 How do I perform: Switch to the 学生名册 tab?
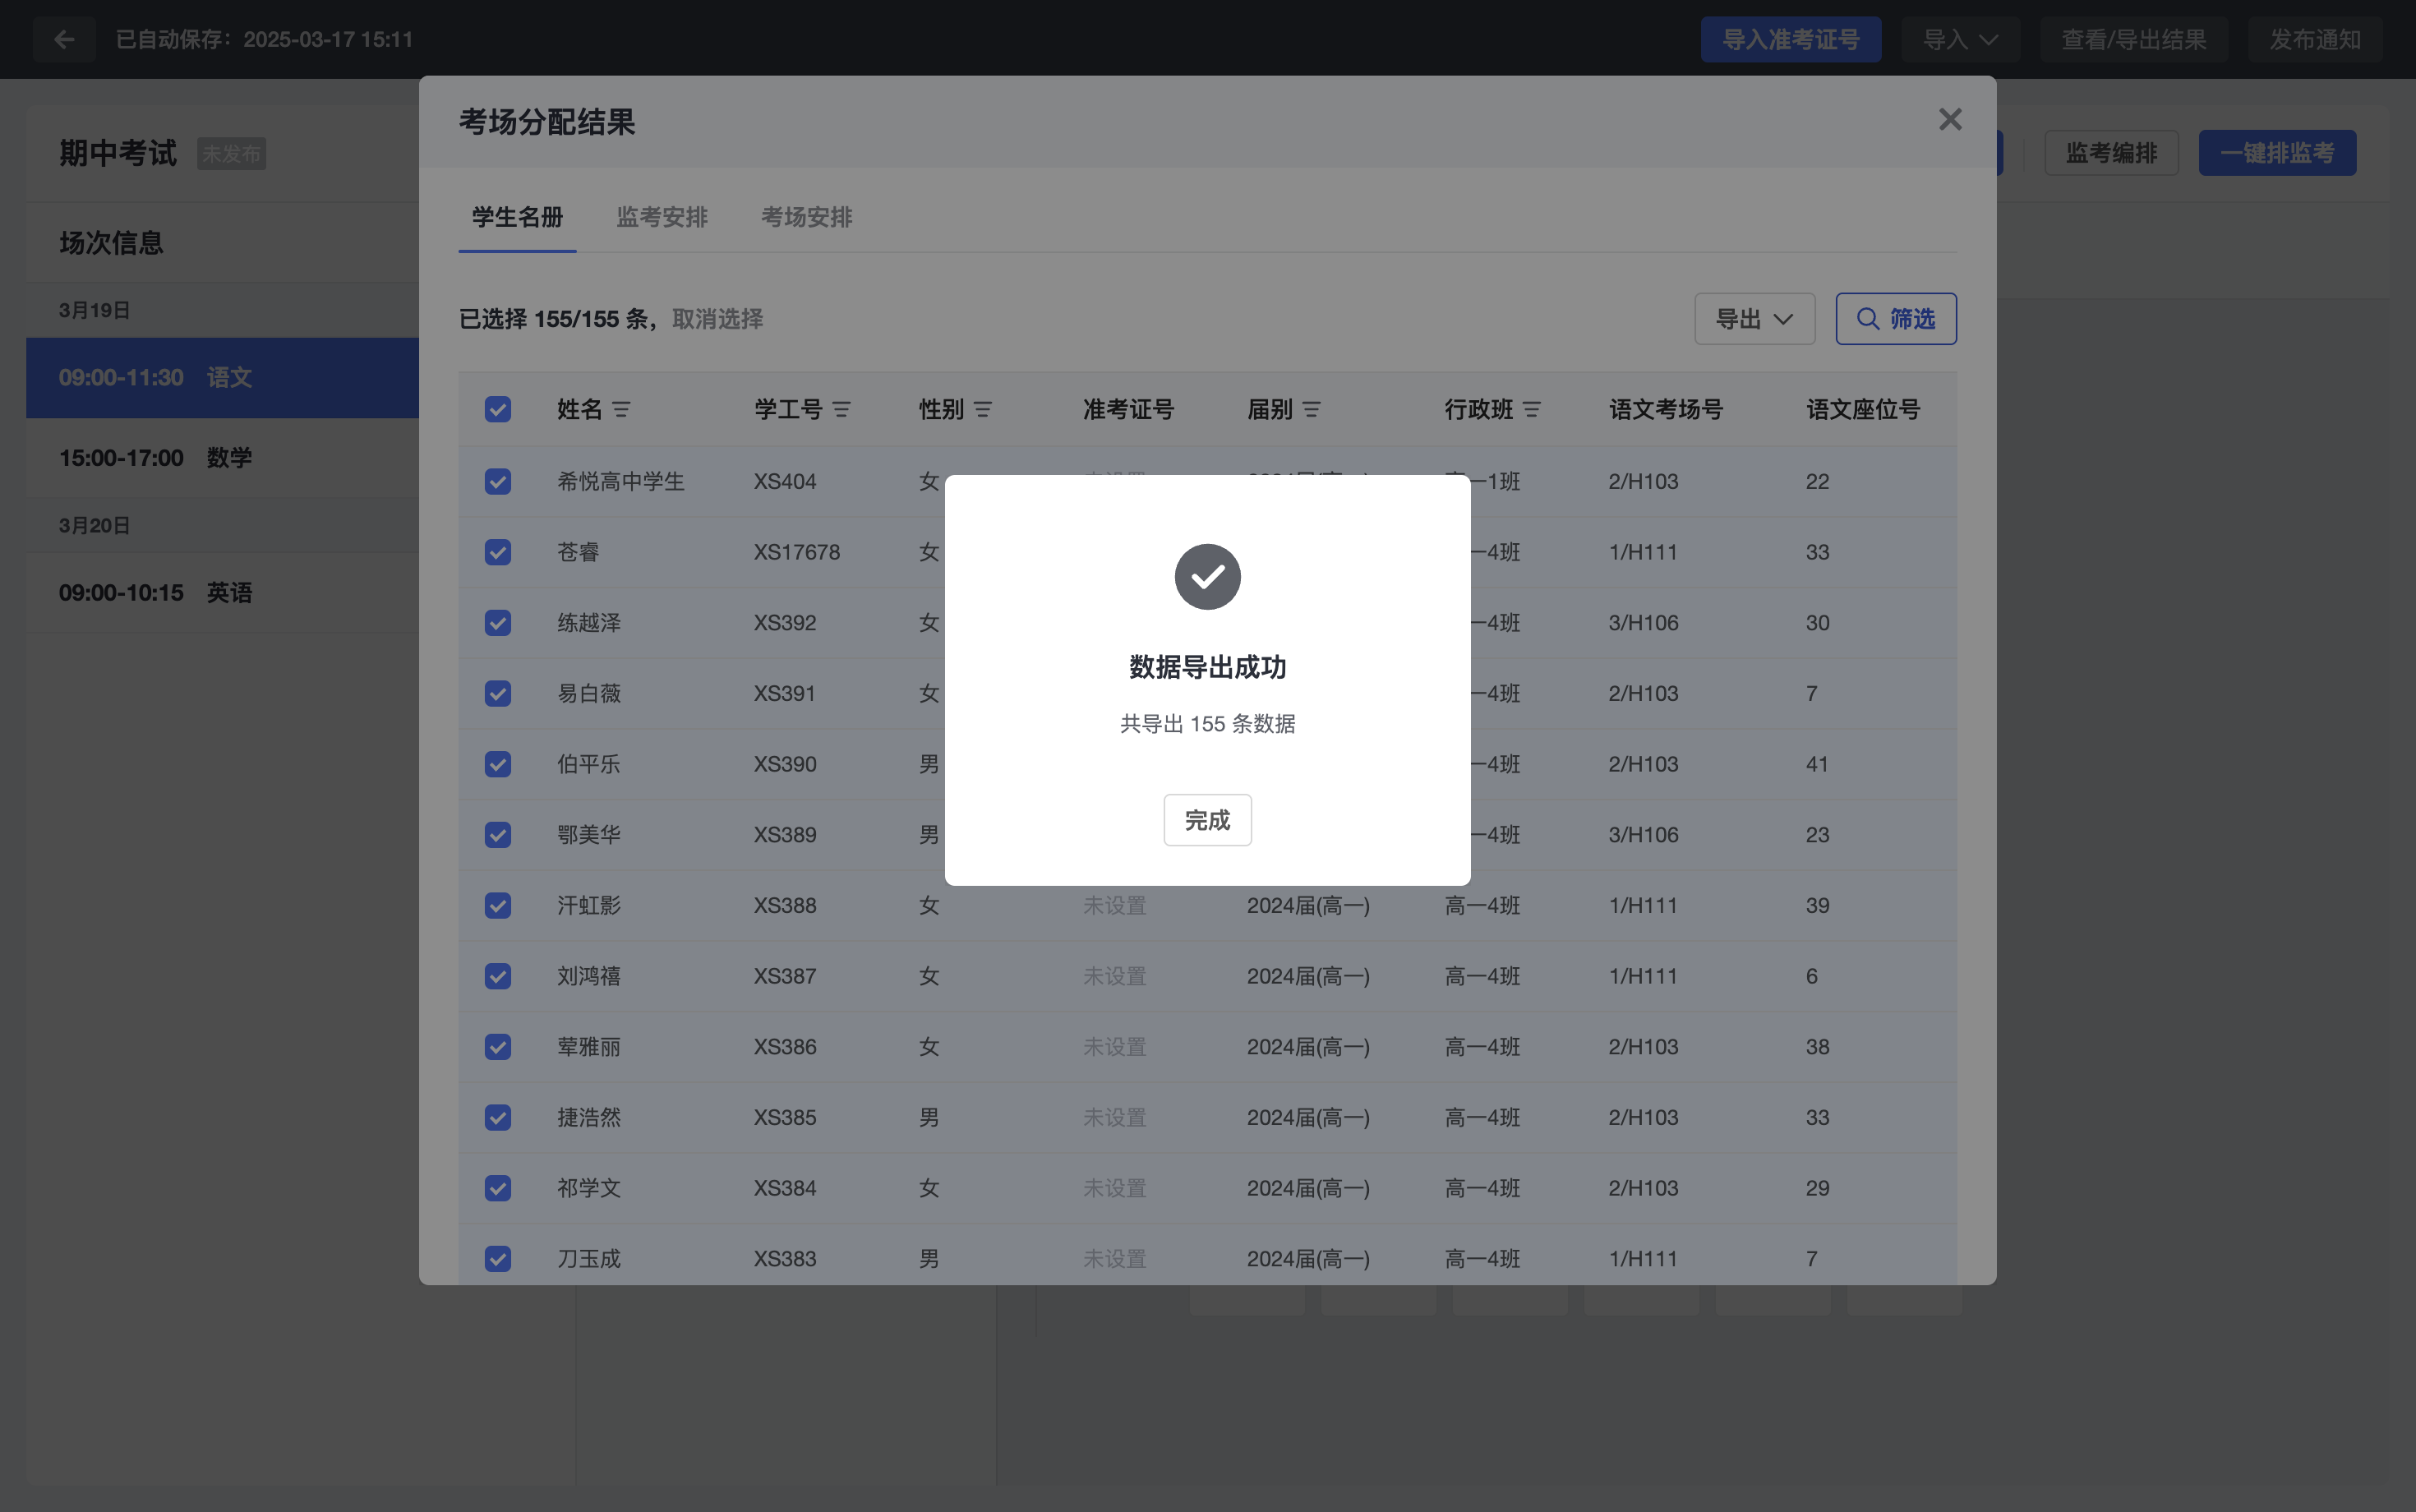click(x=517, y=217)
